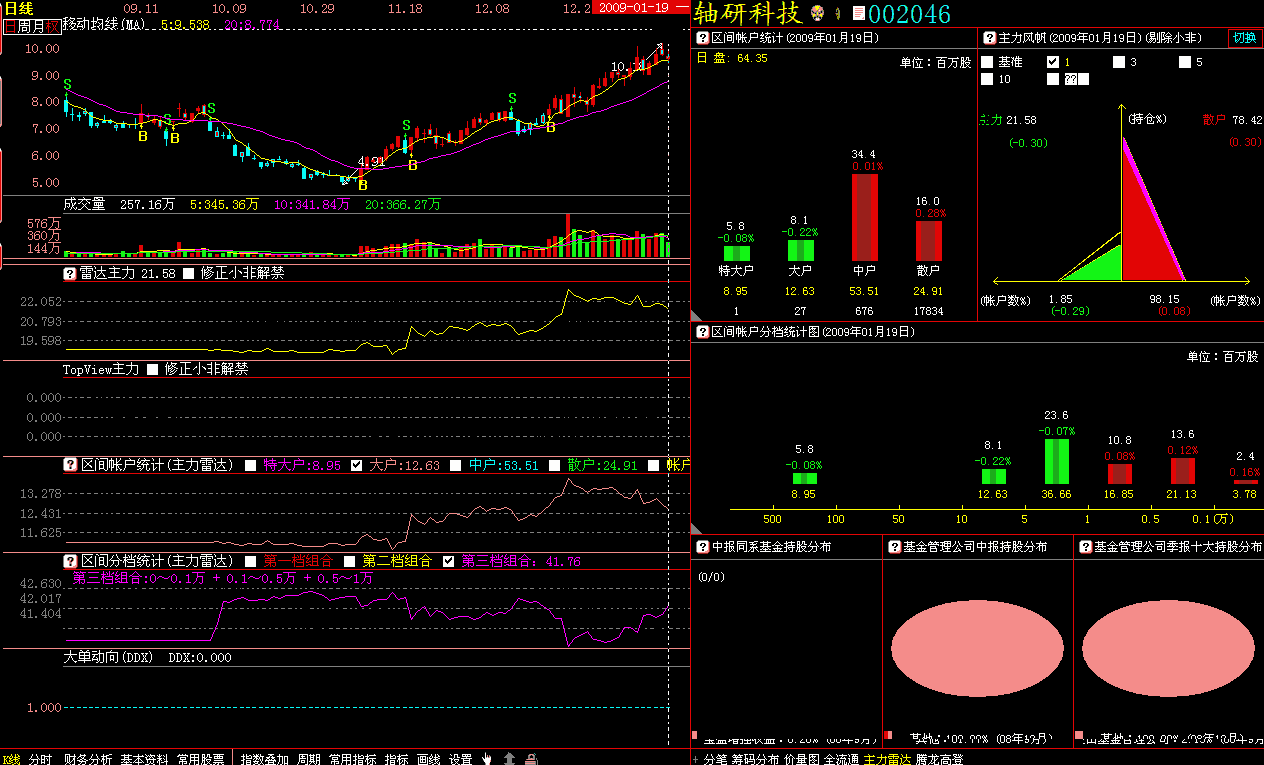The height and width of the screenshot is (765, 1264).
Task: Enable 修正小非解禁 for 雷达主力
Action: pyautogui.click(x=190, y=273)
